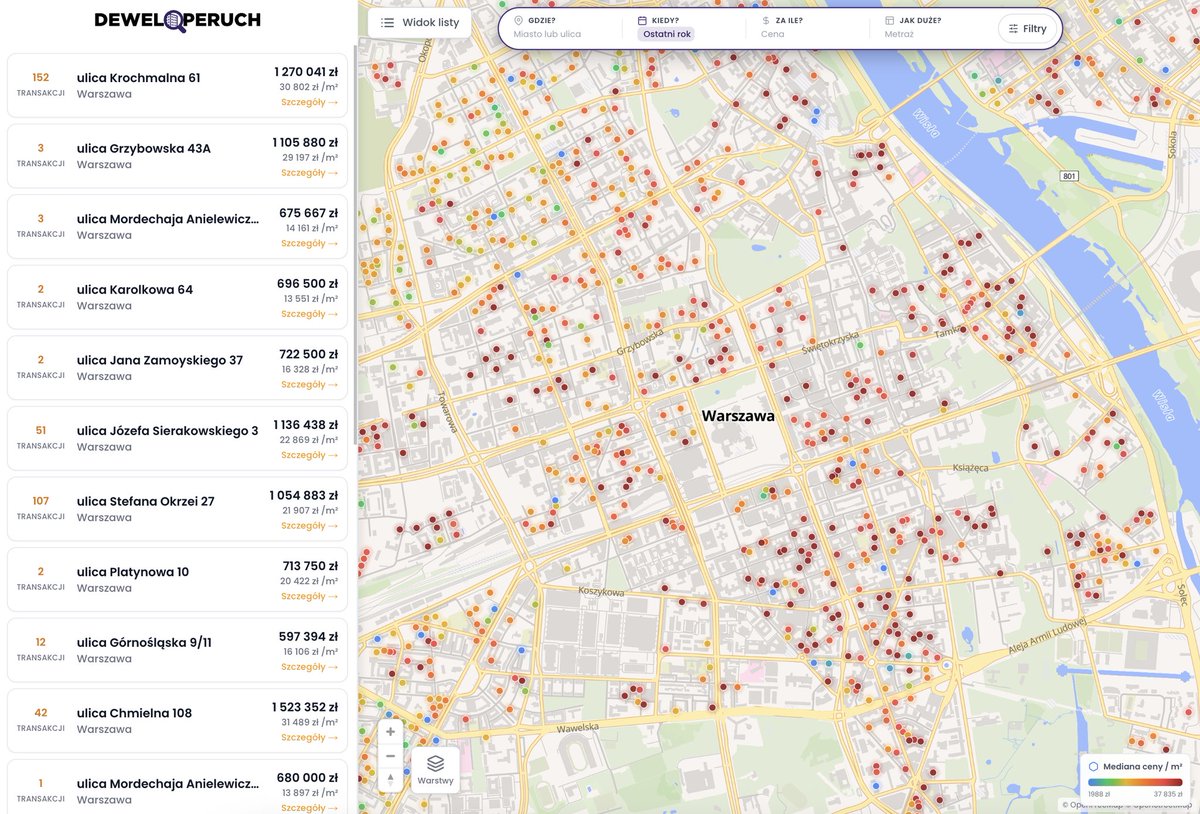
Task: Click the location pin icon beside Gdzie
Action: click(x=518, y=20)
